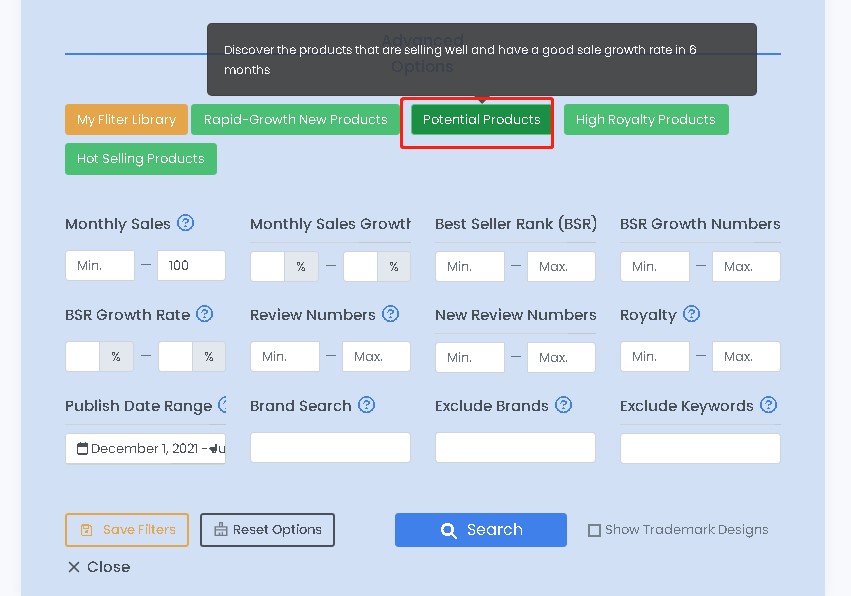Screen dimensions: 851x596
Task: Open the Exclude Keywords help icon
Action: 769,405
